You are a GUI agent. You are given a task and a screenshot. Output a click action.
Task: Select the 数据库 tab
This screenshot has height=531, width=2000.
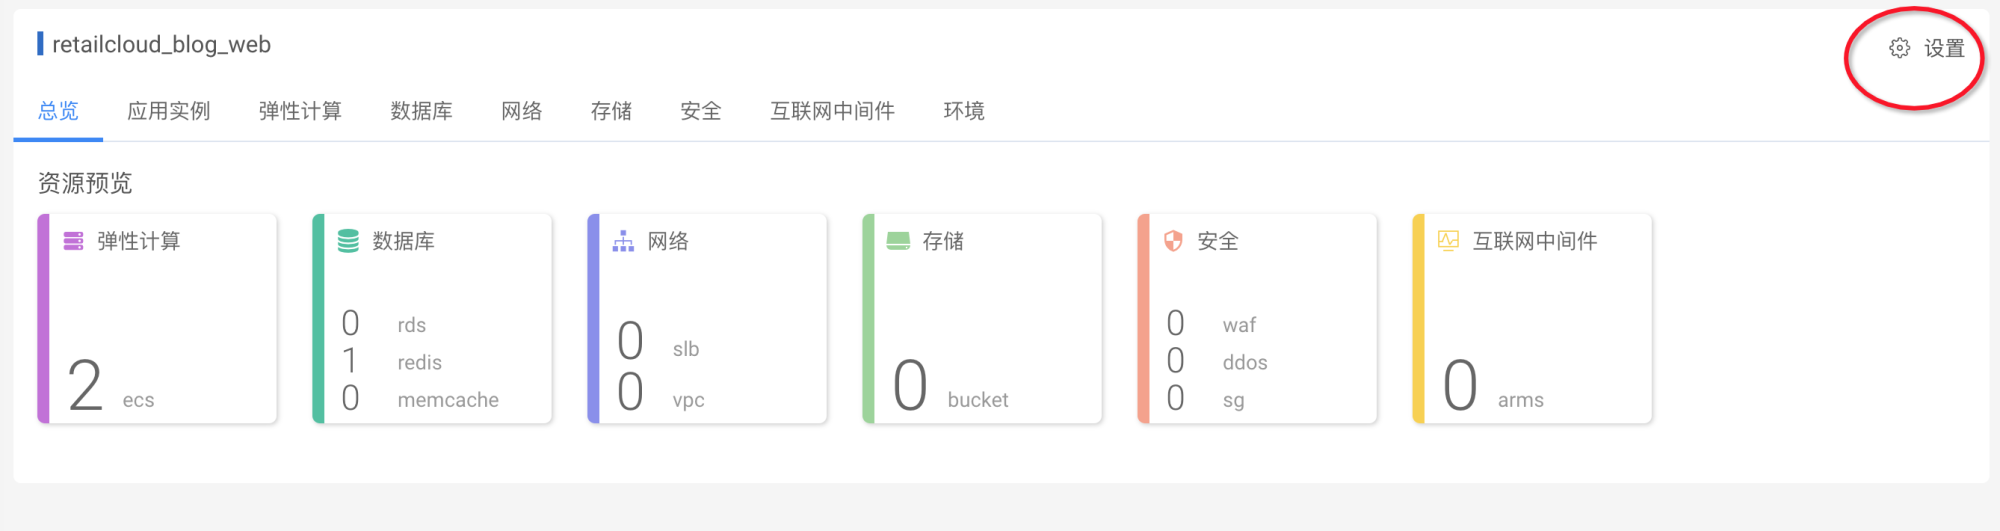(x=421, y=111)
